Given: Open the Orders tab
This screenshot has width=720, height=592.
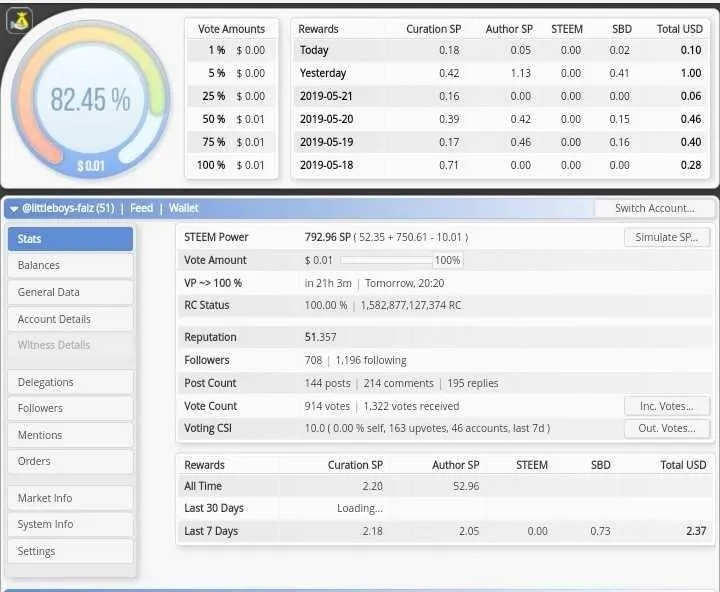Looking at the screenshot, I should tap(70, 461).
